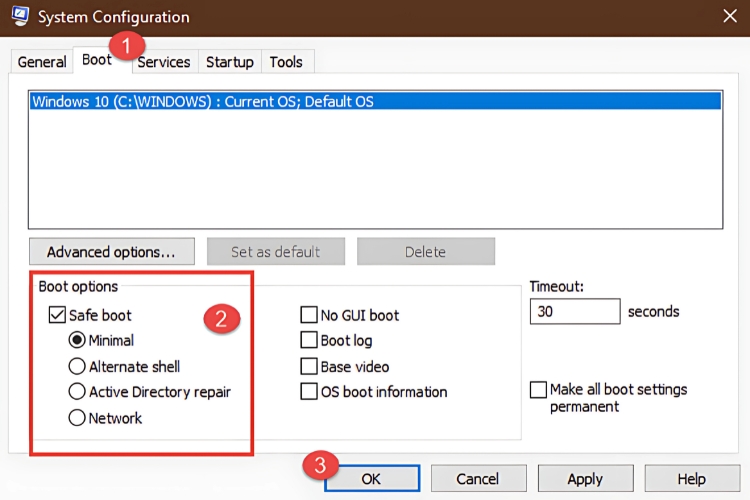This screenshot has width=750, height=500.
Task: Open Advanced options for boot
Action: tap(111, 251)
